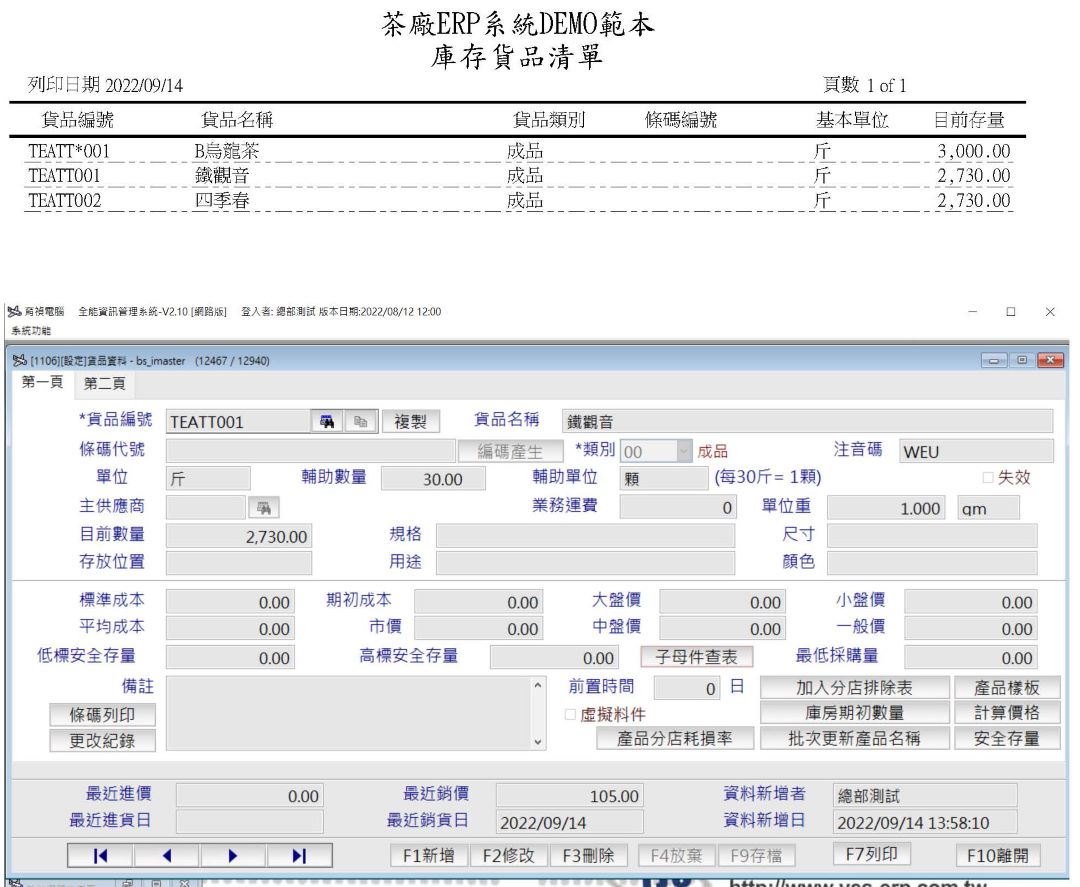
Task: Click the 複製 button
Action: [x=411, y=421]
